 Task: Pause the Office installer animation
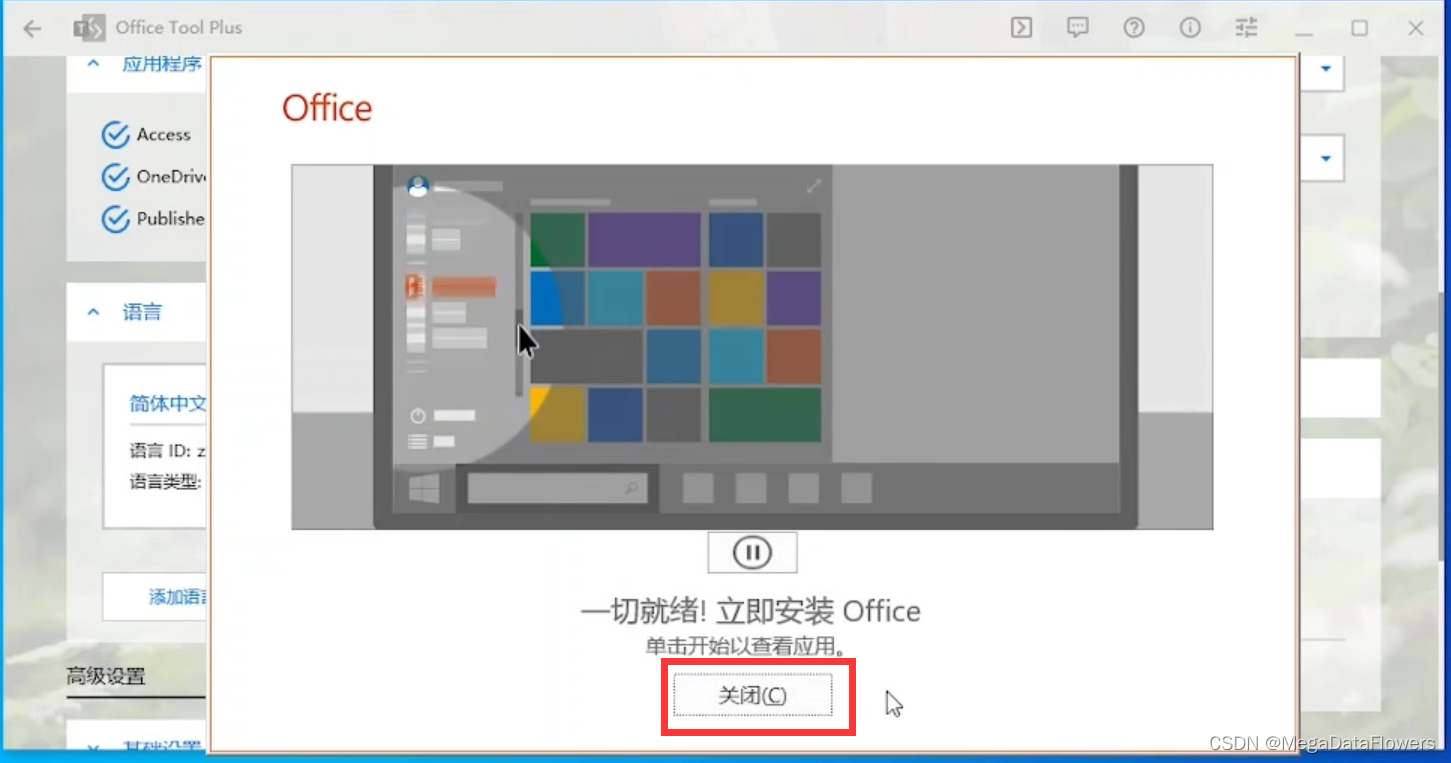pyautogui.click(x=752, y=552)
